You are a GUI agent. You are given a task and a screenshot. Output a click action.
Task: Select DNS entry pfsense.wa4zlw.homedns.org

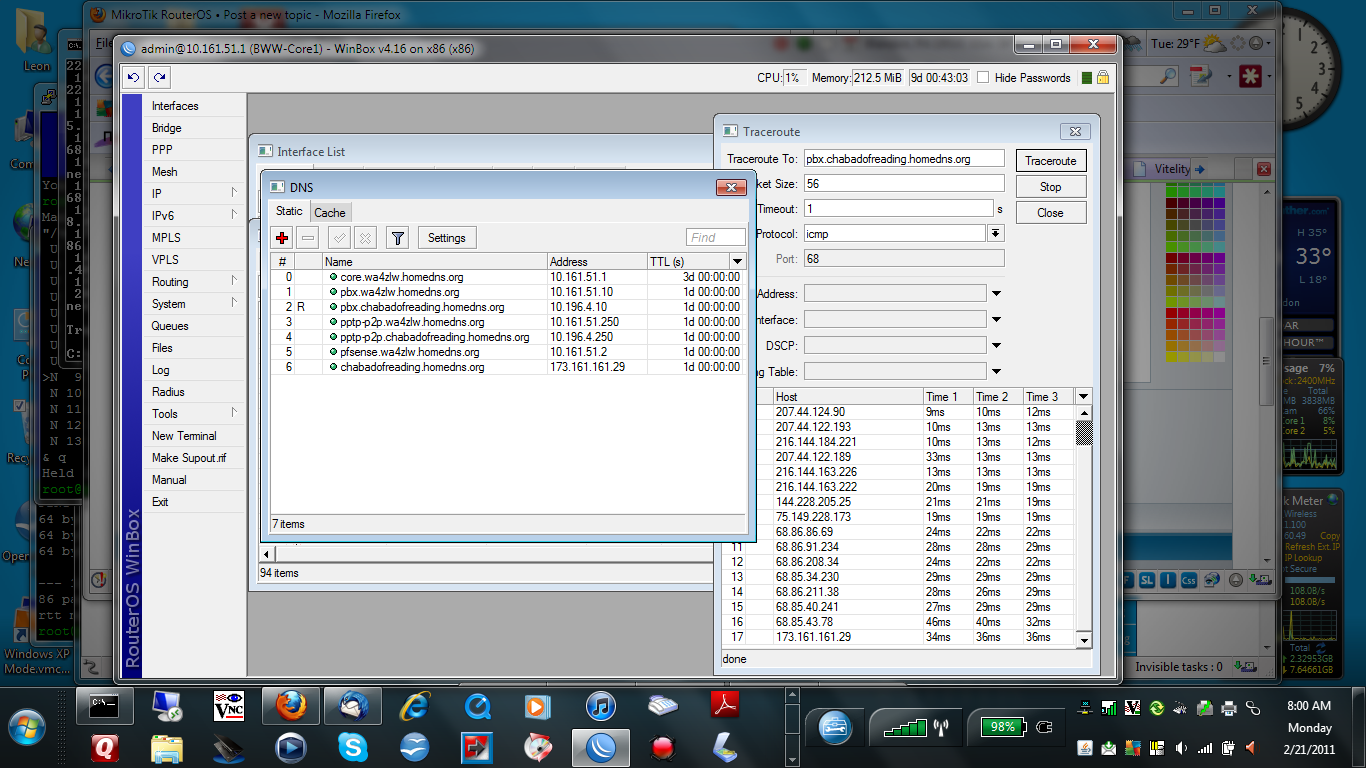click(x=509, y=352)
